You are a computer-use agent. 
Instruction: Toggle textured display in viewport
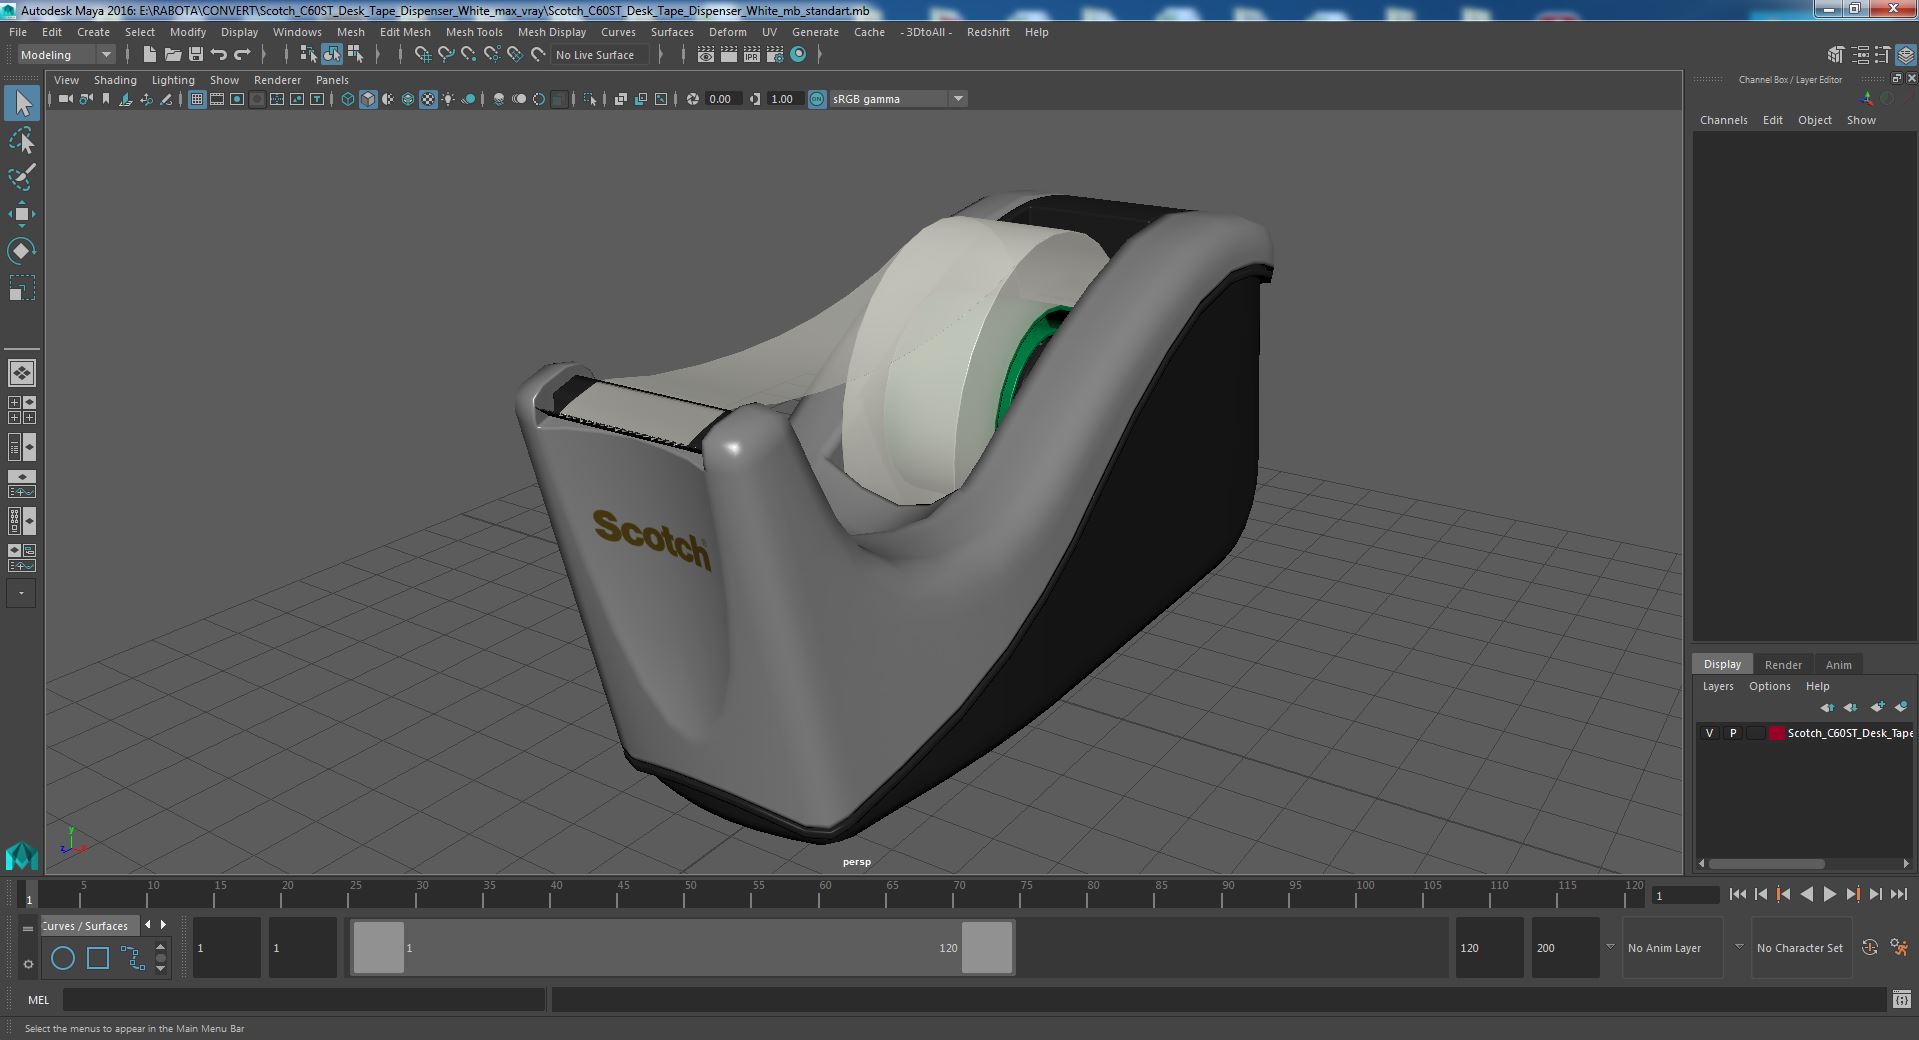[x=428, y=99]
